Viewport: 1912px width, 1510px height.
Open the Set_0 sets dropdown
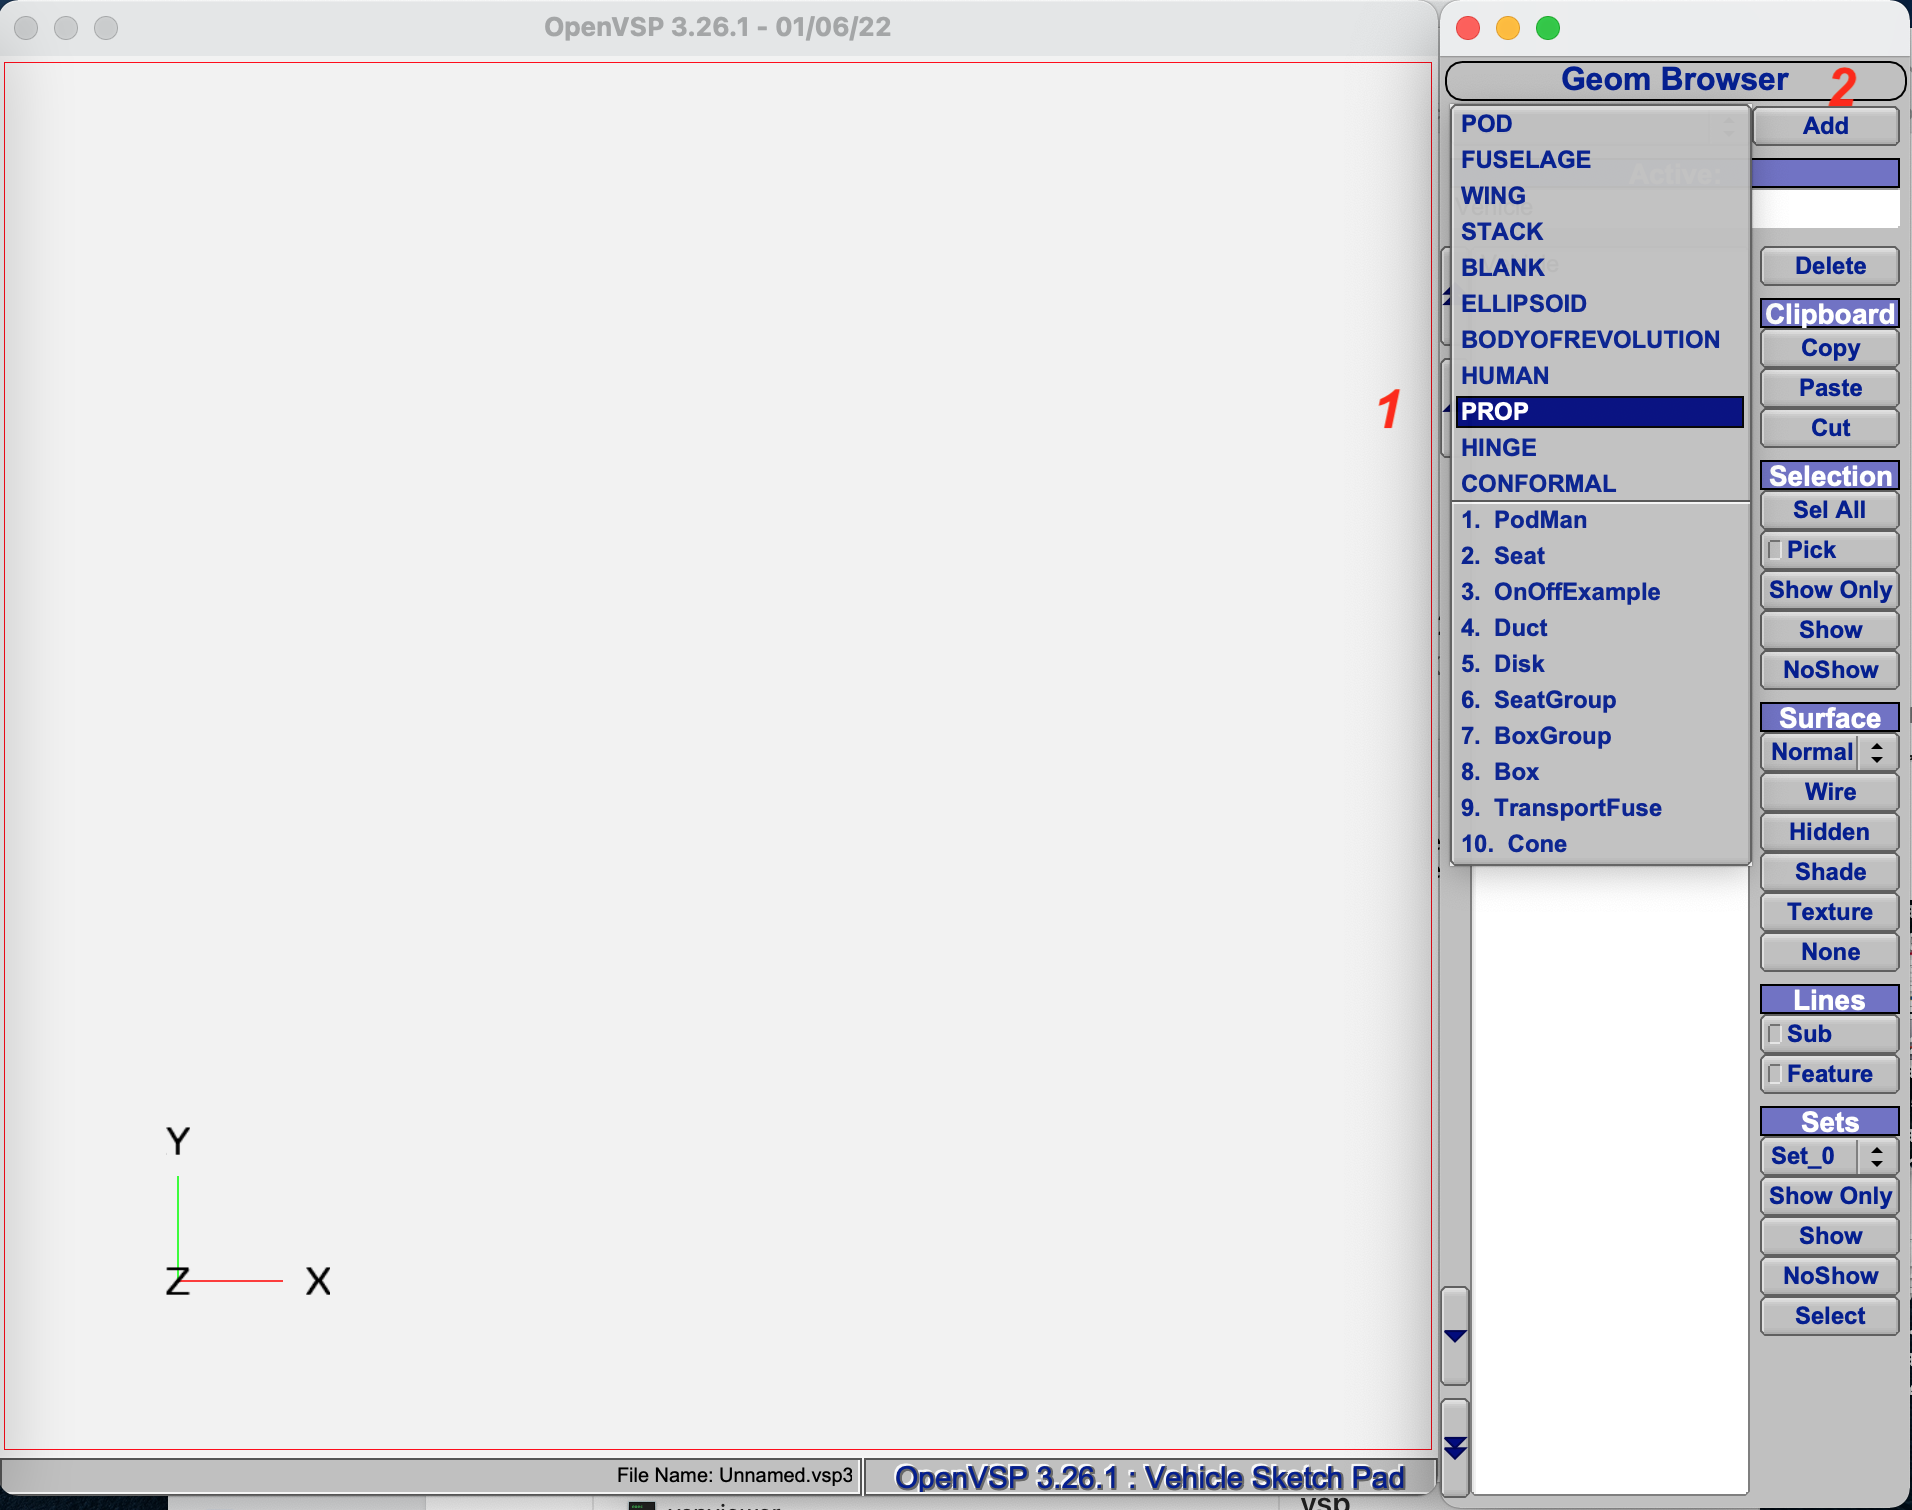click(x=1829, y=1156)
